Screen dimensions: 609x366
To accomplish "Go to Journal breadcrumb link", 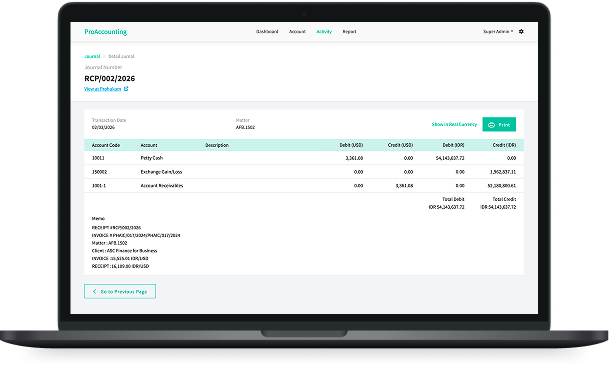I will tap(92, 56).
